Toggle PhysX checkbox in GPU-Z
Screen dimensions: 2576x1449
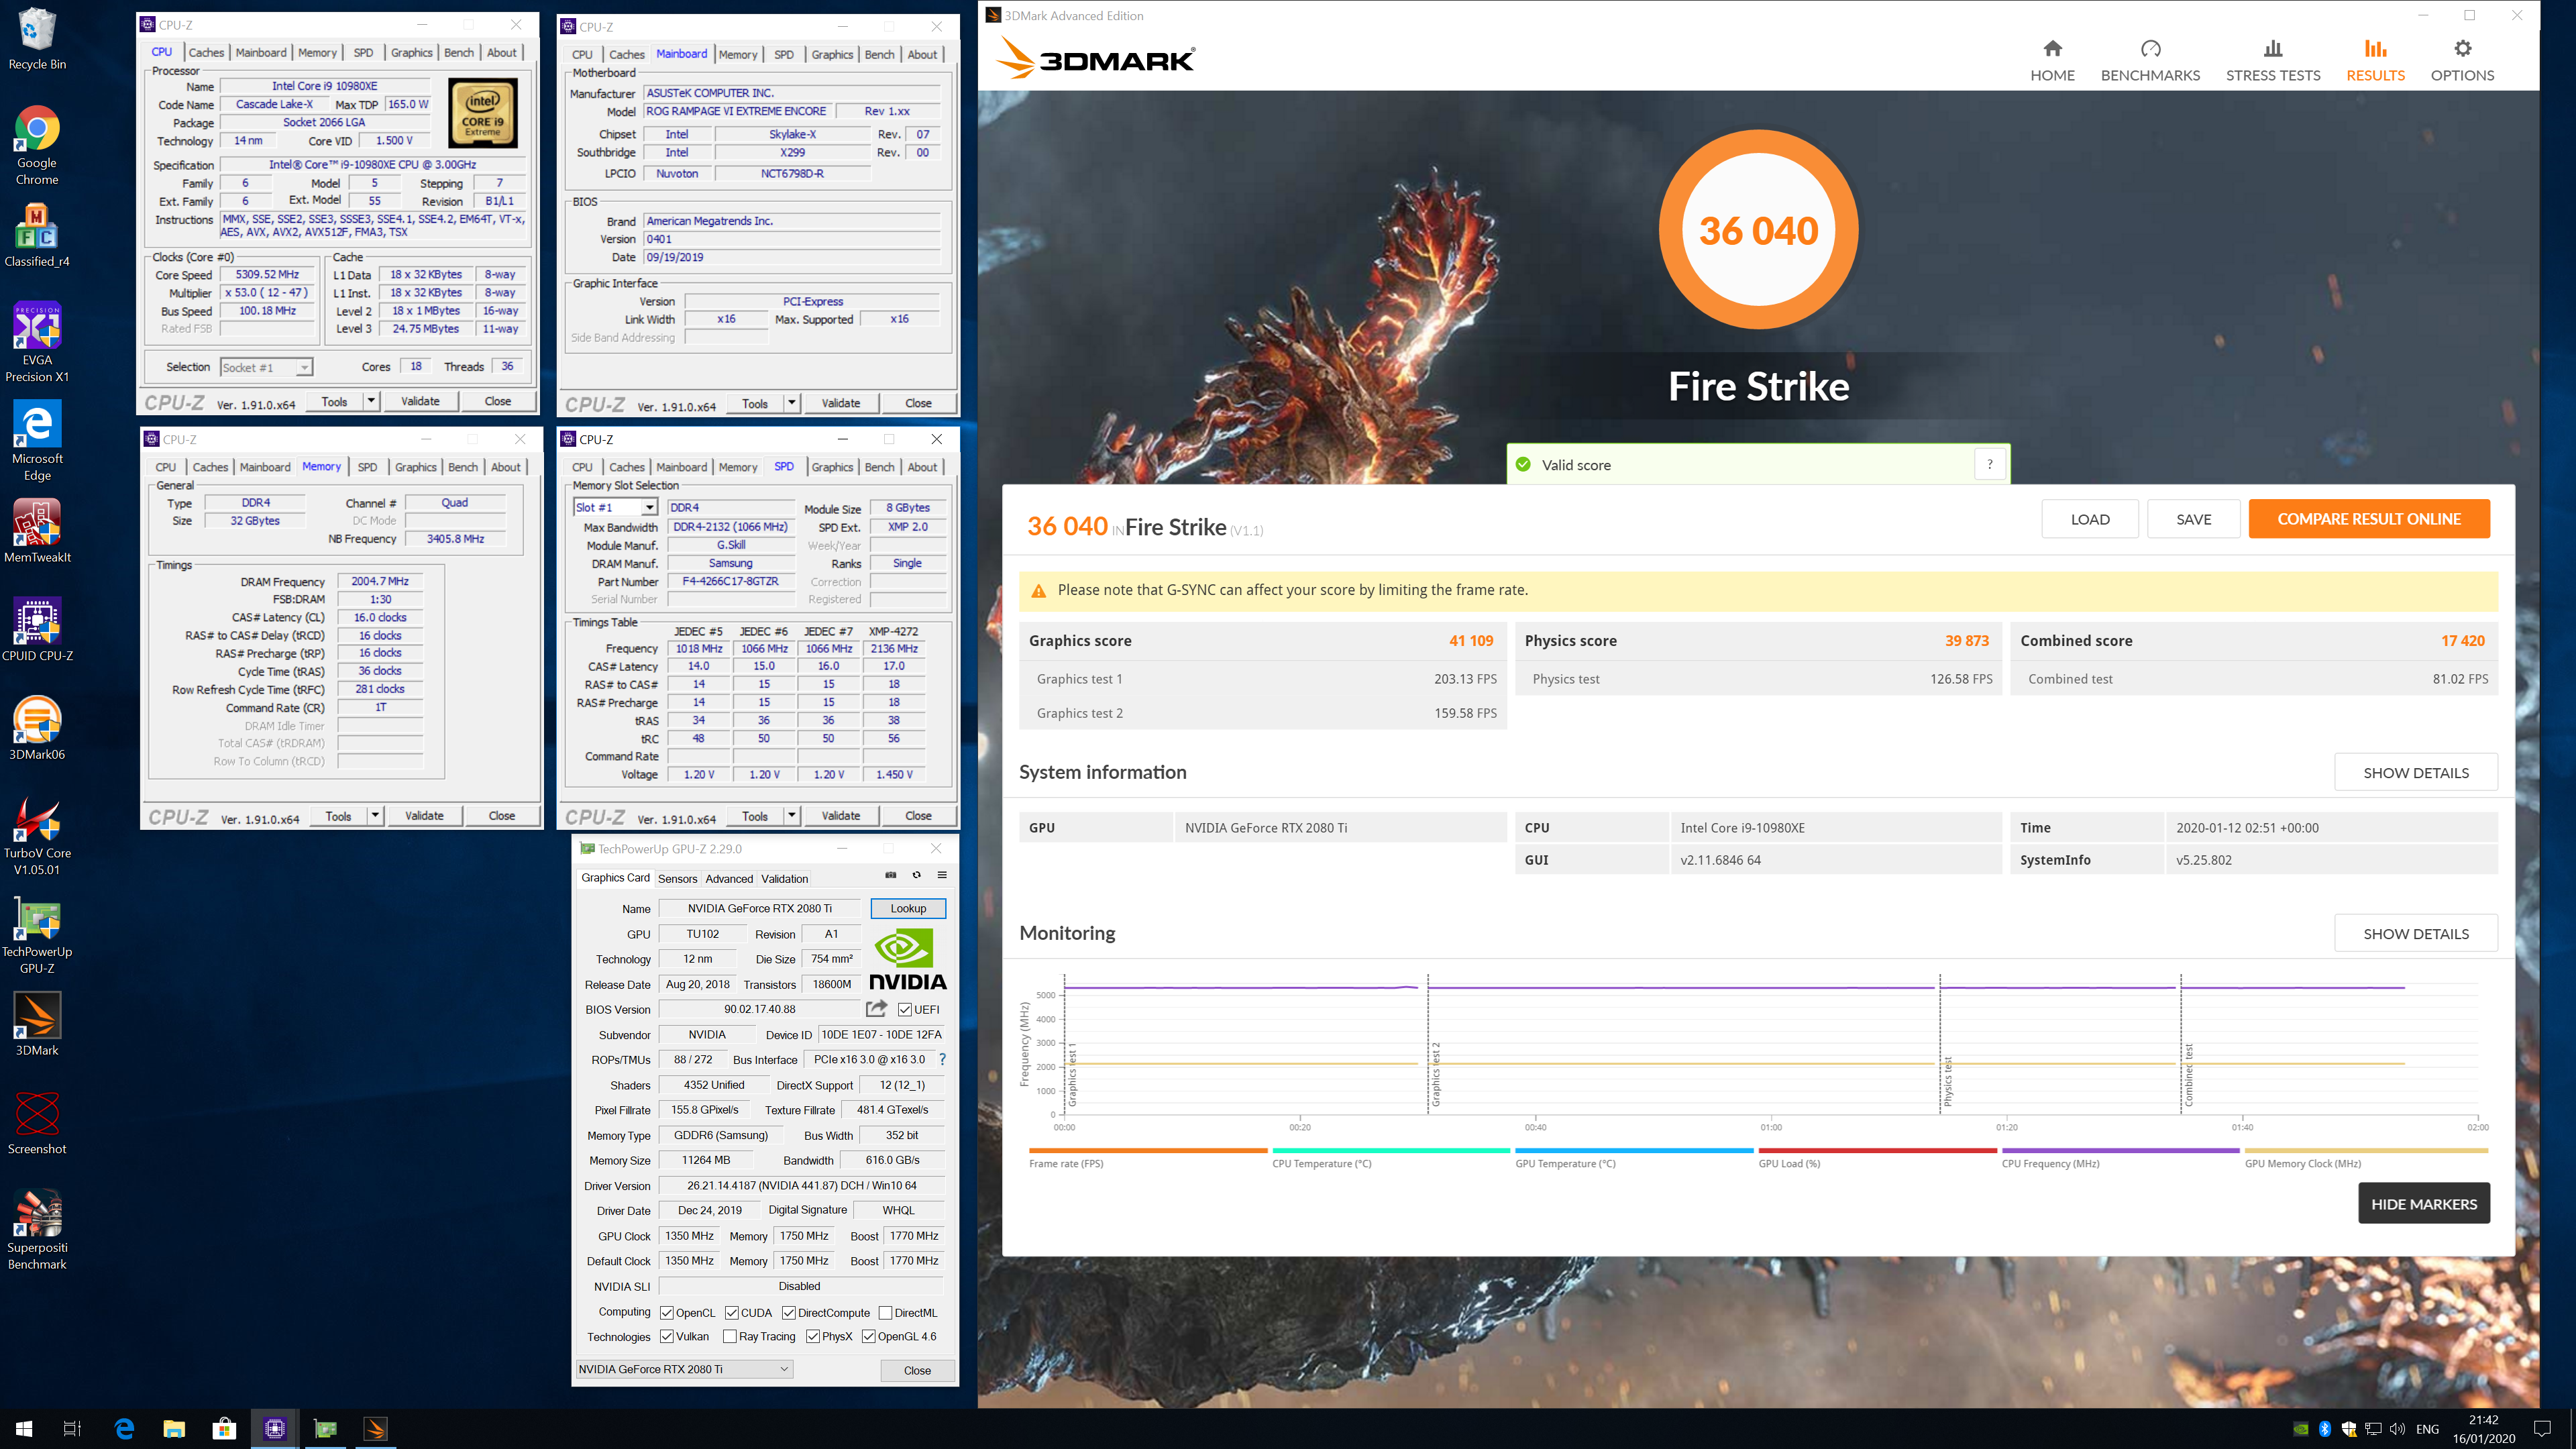[x=813, y=1336]
